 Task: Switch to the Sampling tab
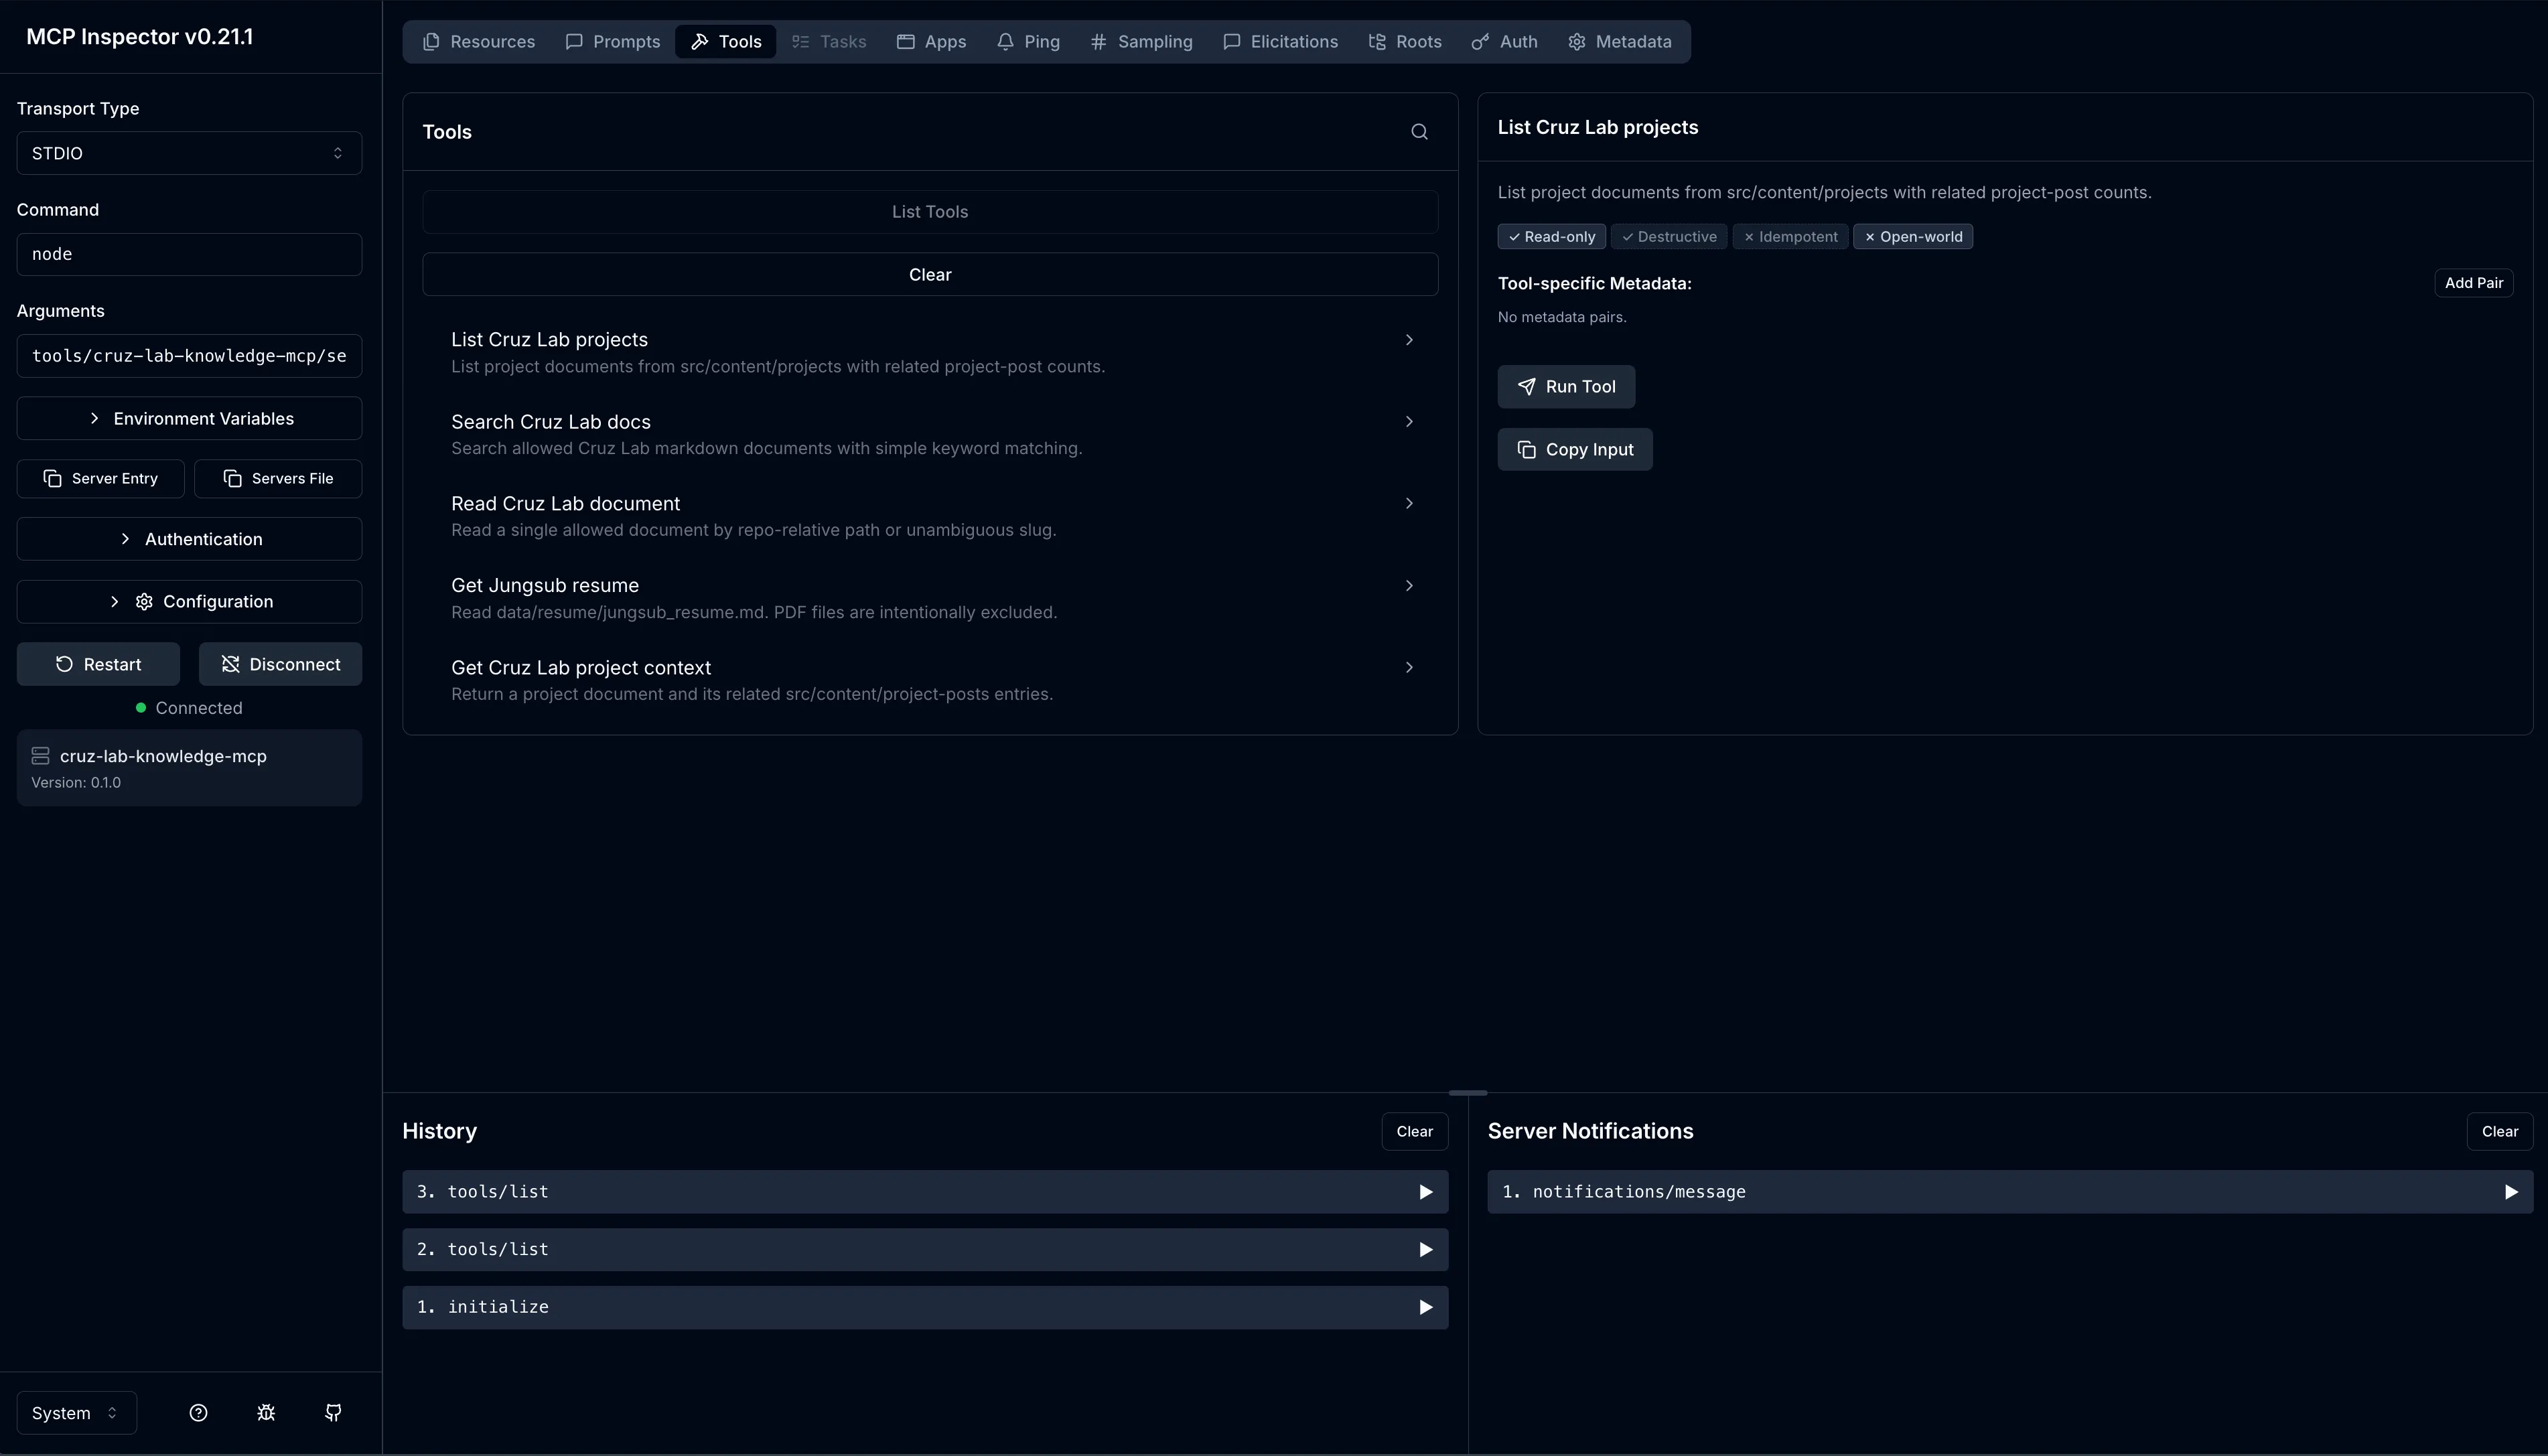(1141, 42)
